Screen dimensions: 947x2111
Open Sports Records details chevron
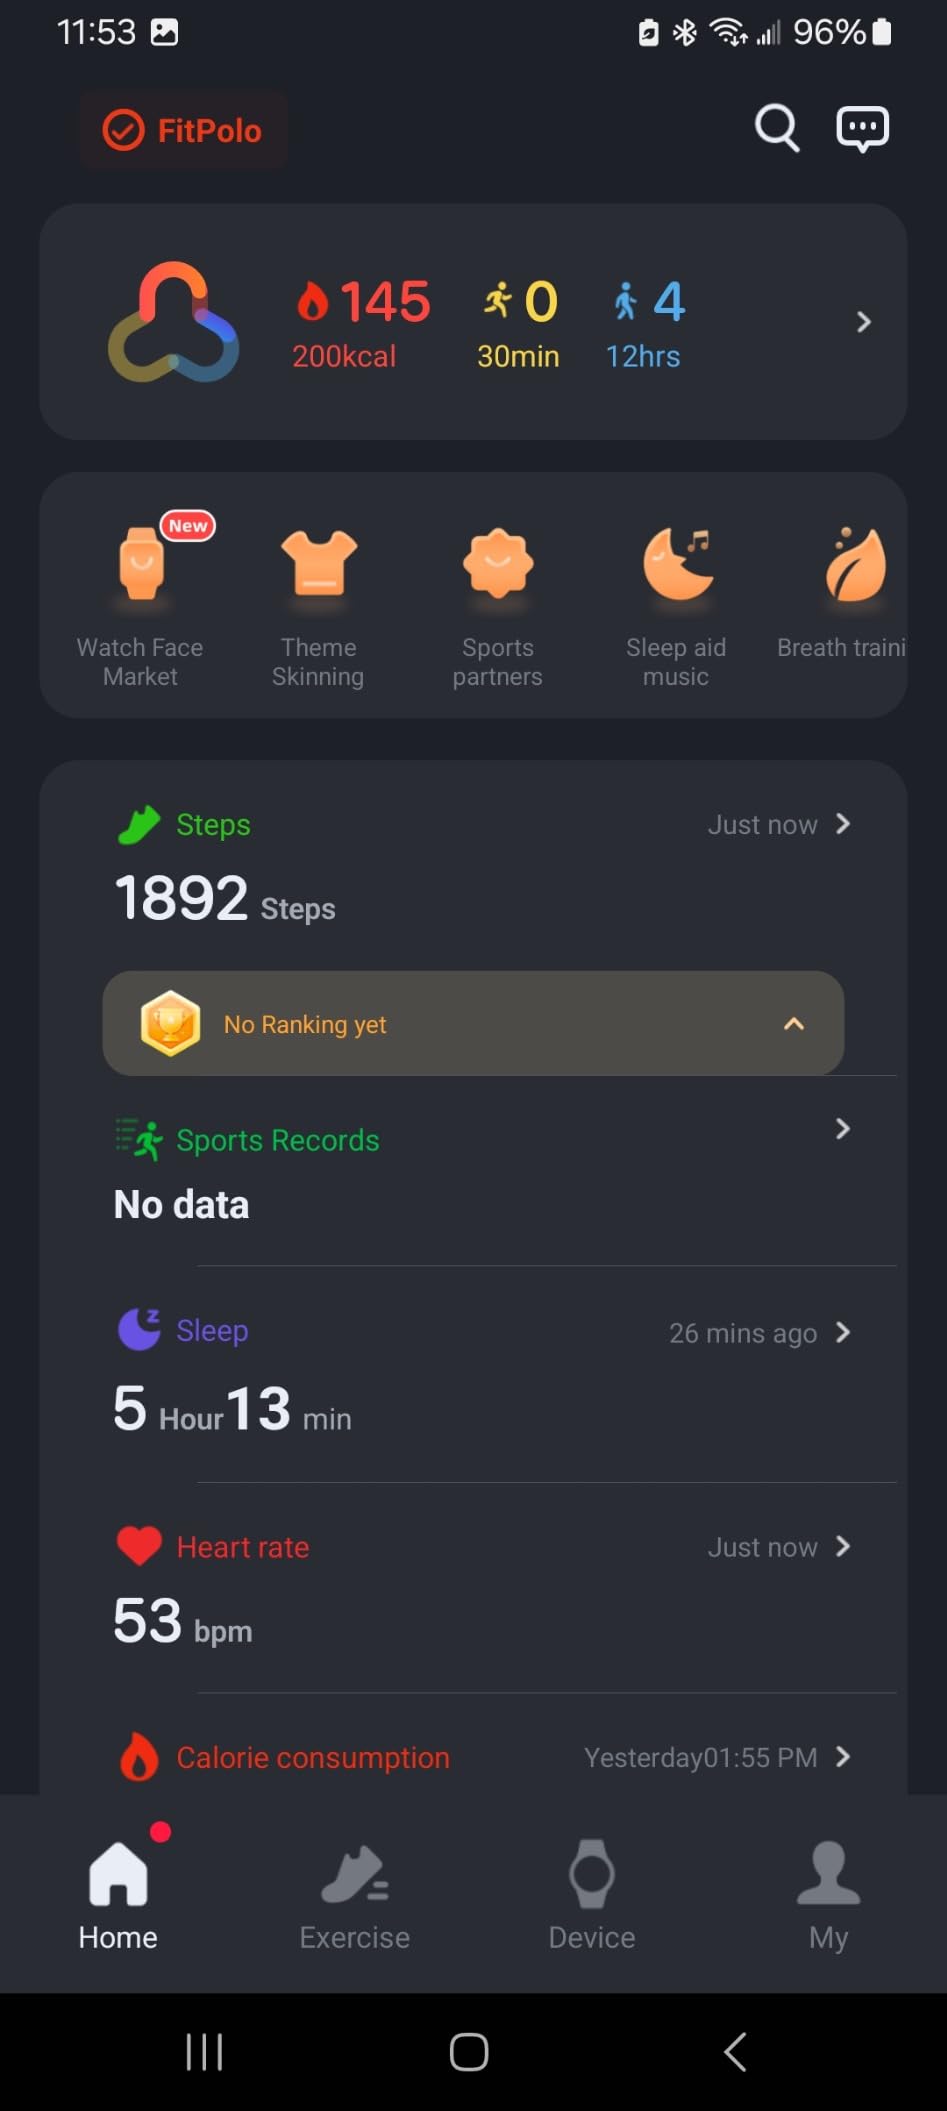coord(843,1129)
